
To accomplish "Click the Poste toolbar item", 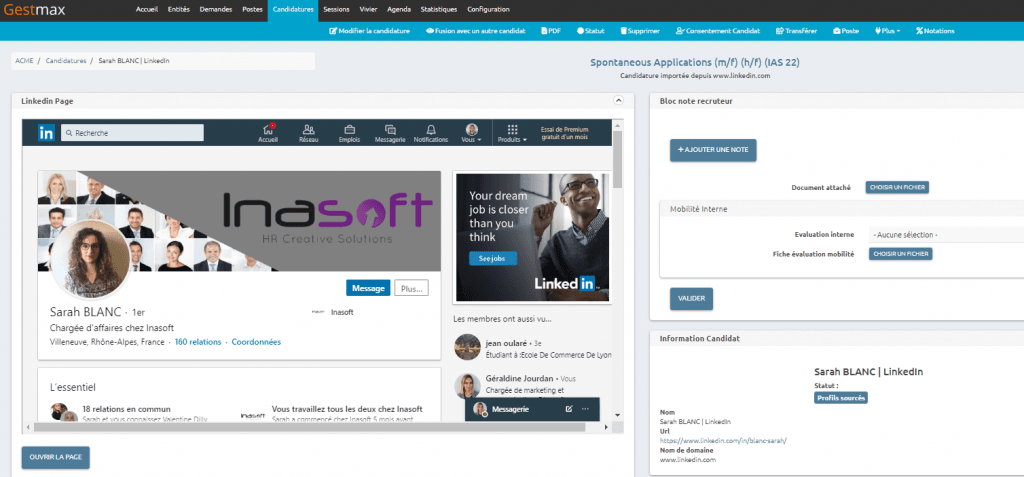I will tap(846, 31).
